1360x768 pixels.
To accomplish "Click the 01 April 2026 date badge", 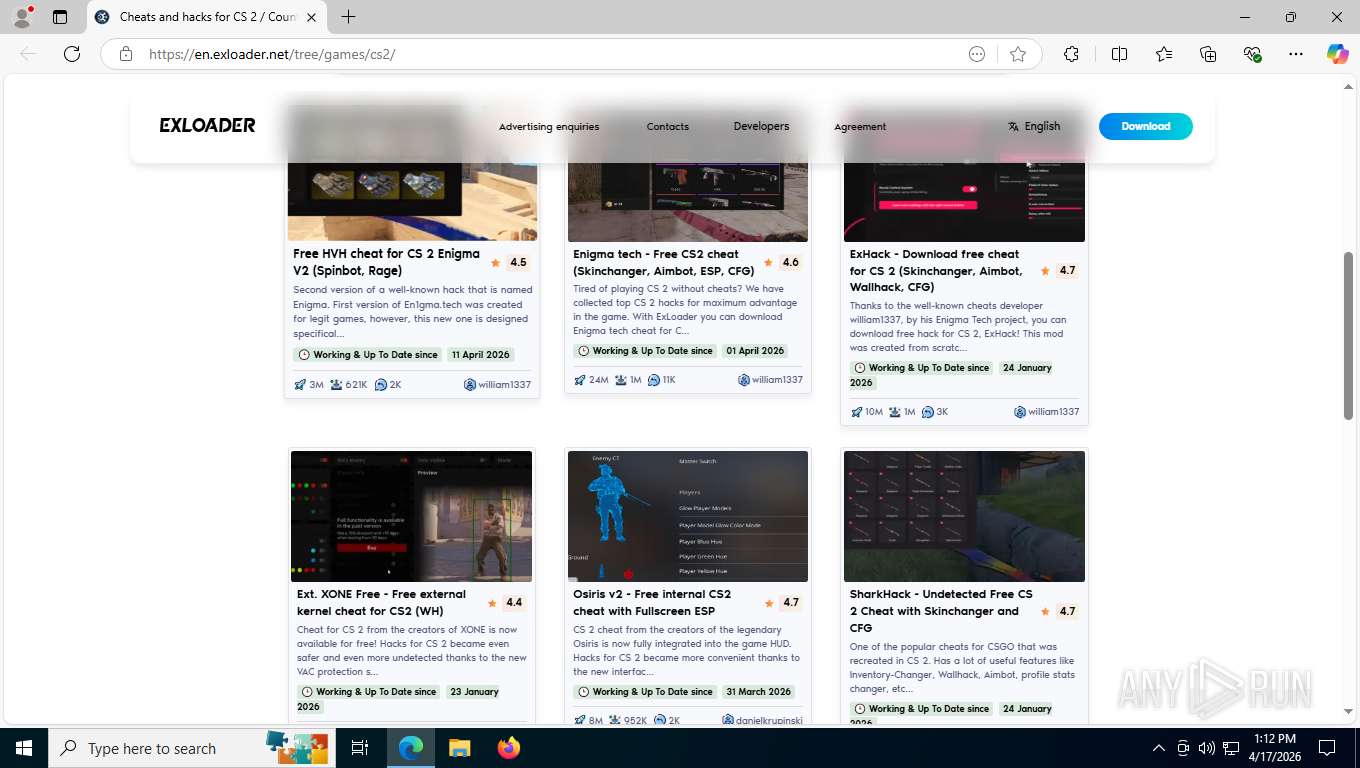I will pyautogui.click(x=755, y=351).
